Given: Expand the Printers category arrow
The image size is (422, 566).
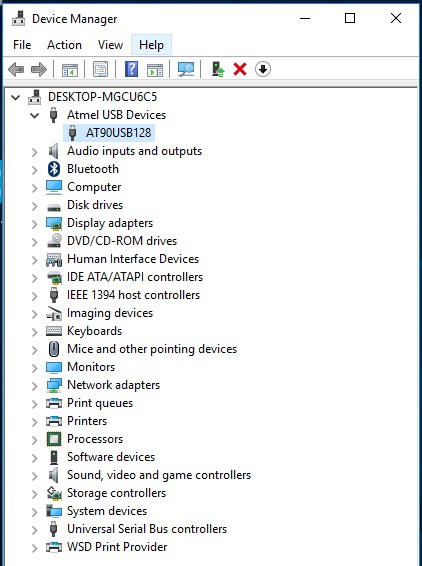Looking at the screenshot, I should click(x=35, y=422).
